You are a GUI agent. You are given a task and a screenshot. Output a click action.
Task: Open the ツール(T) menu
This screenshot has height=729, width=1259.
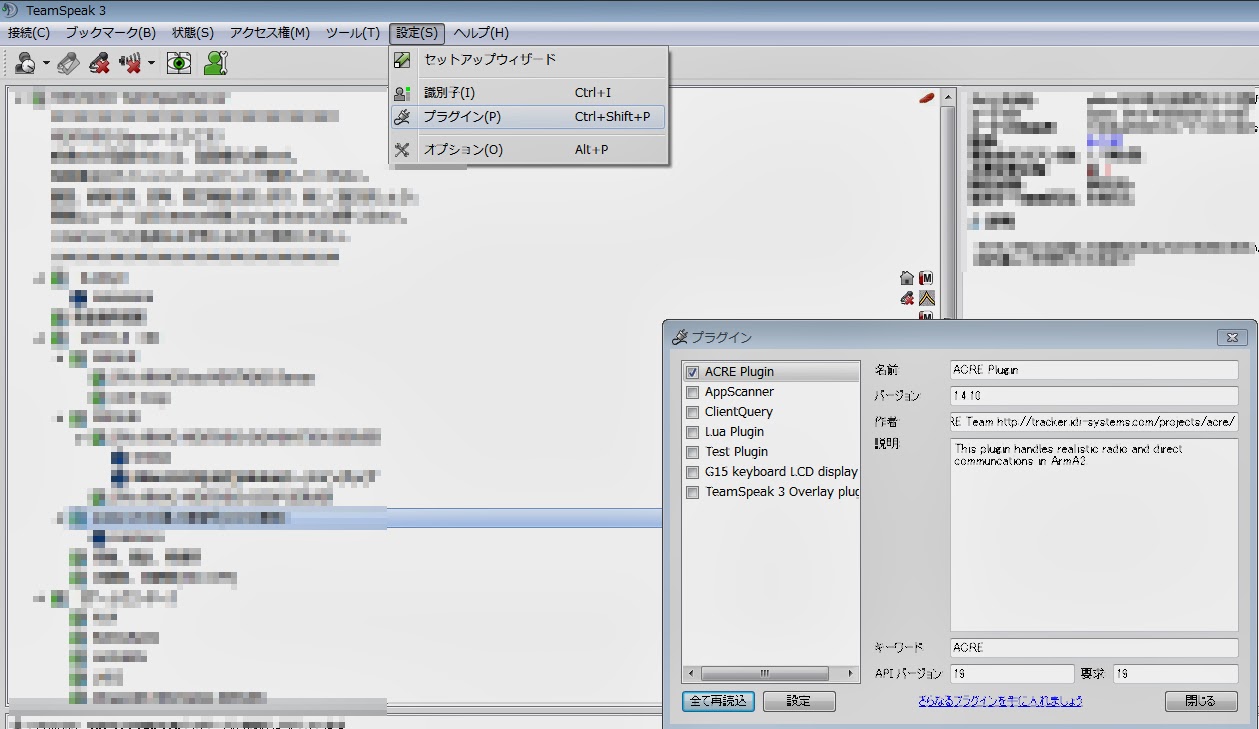(353, 33)
